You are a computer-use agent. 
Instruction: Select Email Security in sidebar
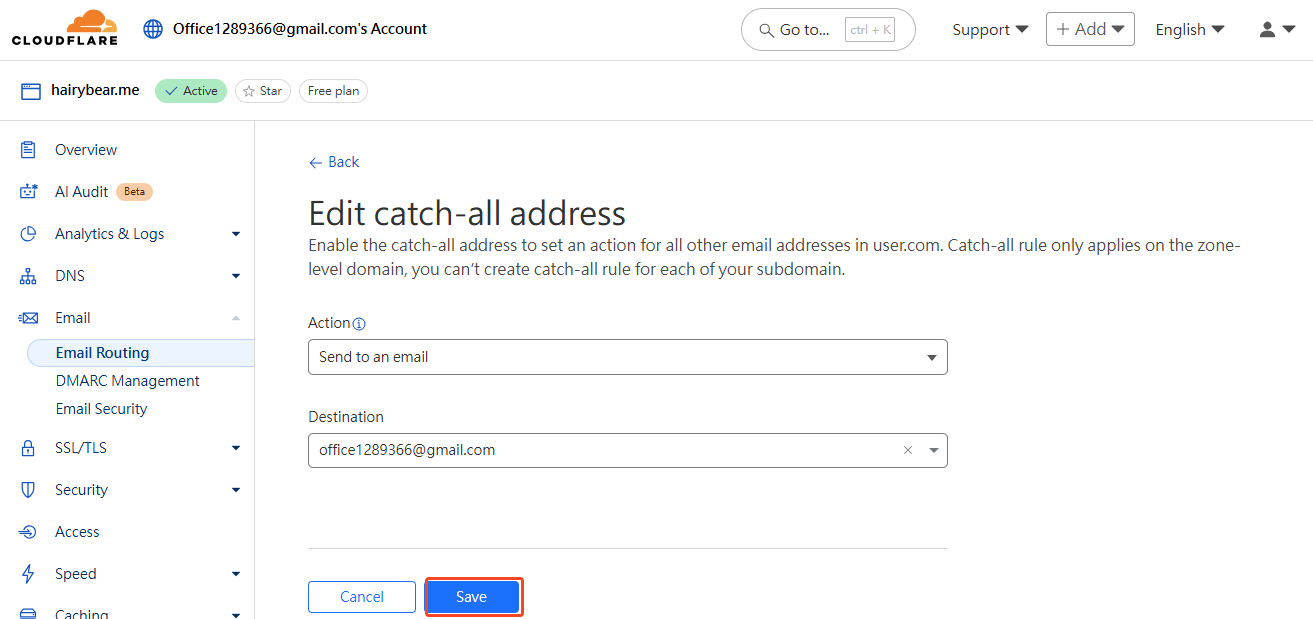(101, 409)
